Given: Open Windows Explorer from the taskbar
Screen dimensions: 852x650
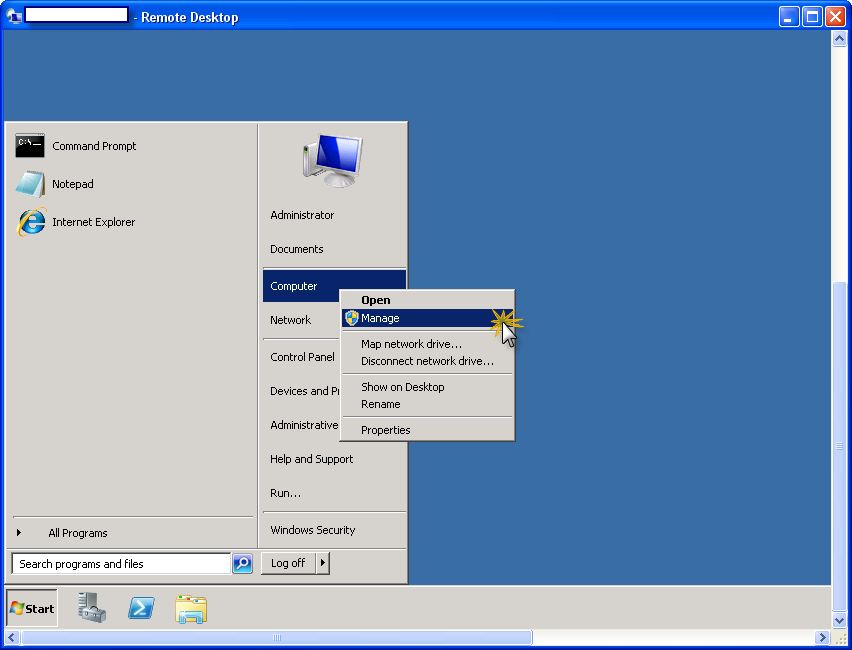Looking at the screenshot, I should tap(191, 609).
